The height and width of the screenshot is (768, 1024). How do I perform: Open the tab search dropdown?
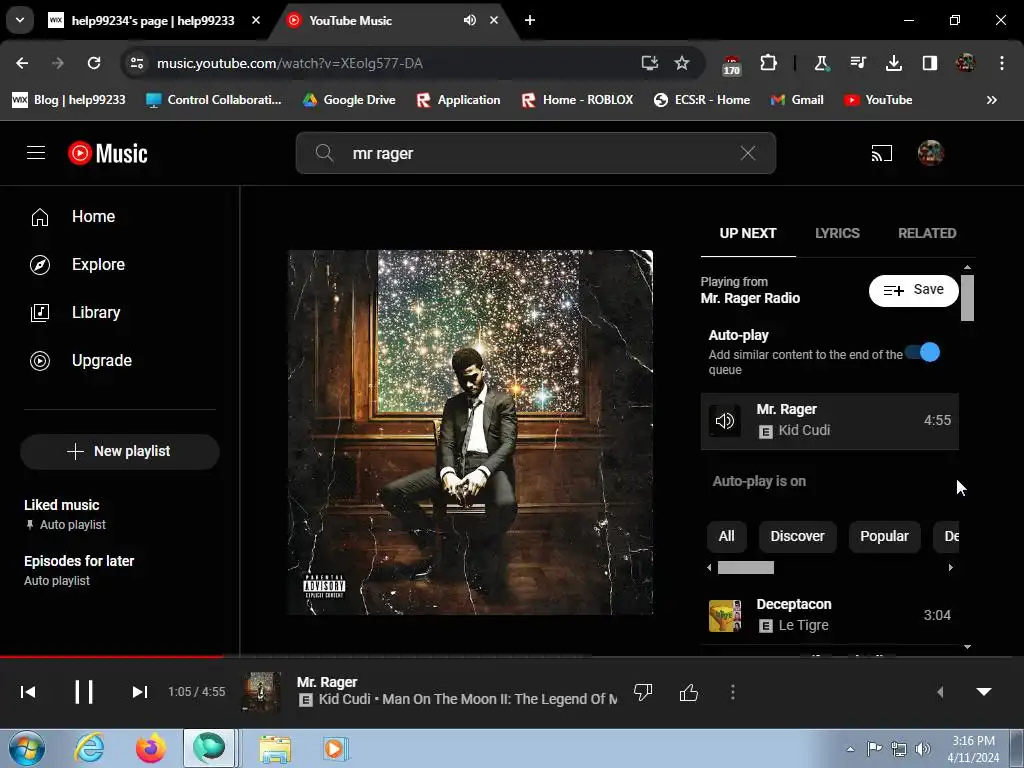[x=20, y=20]
